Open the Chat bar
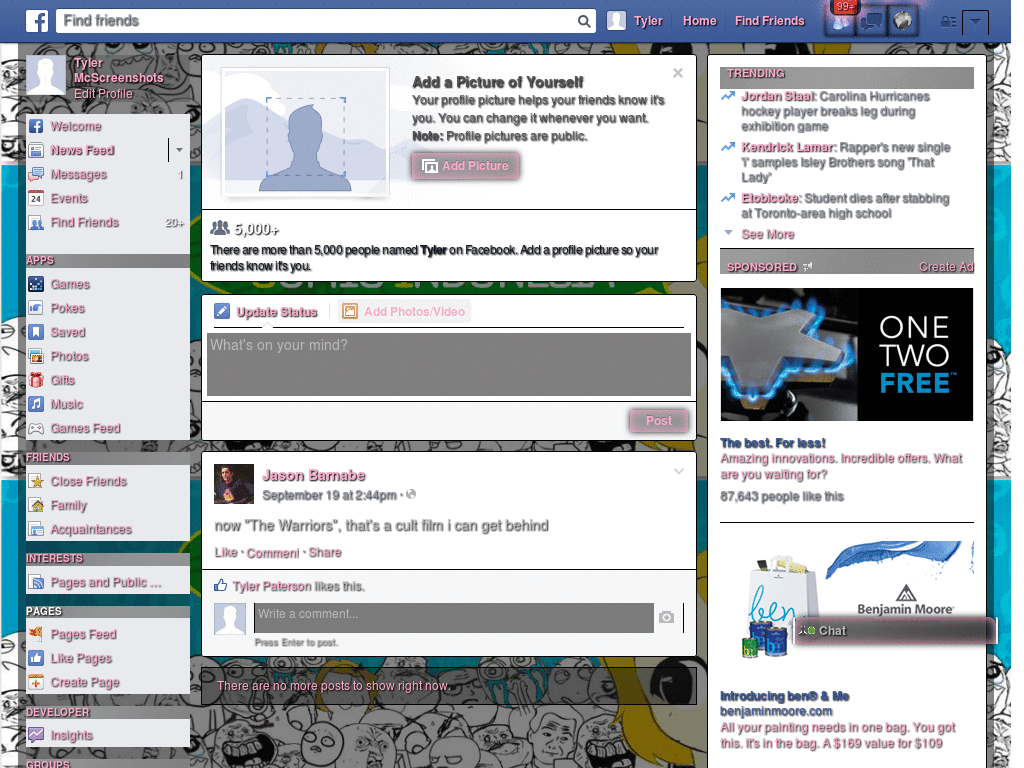1024x768 pixels. click(894, 631)
